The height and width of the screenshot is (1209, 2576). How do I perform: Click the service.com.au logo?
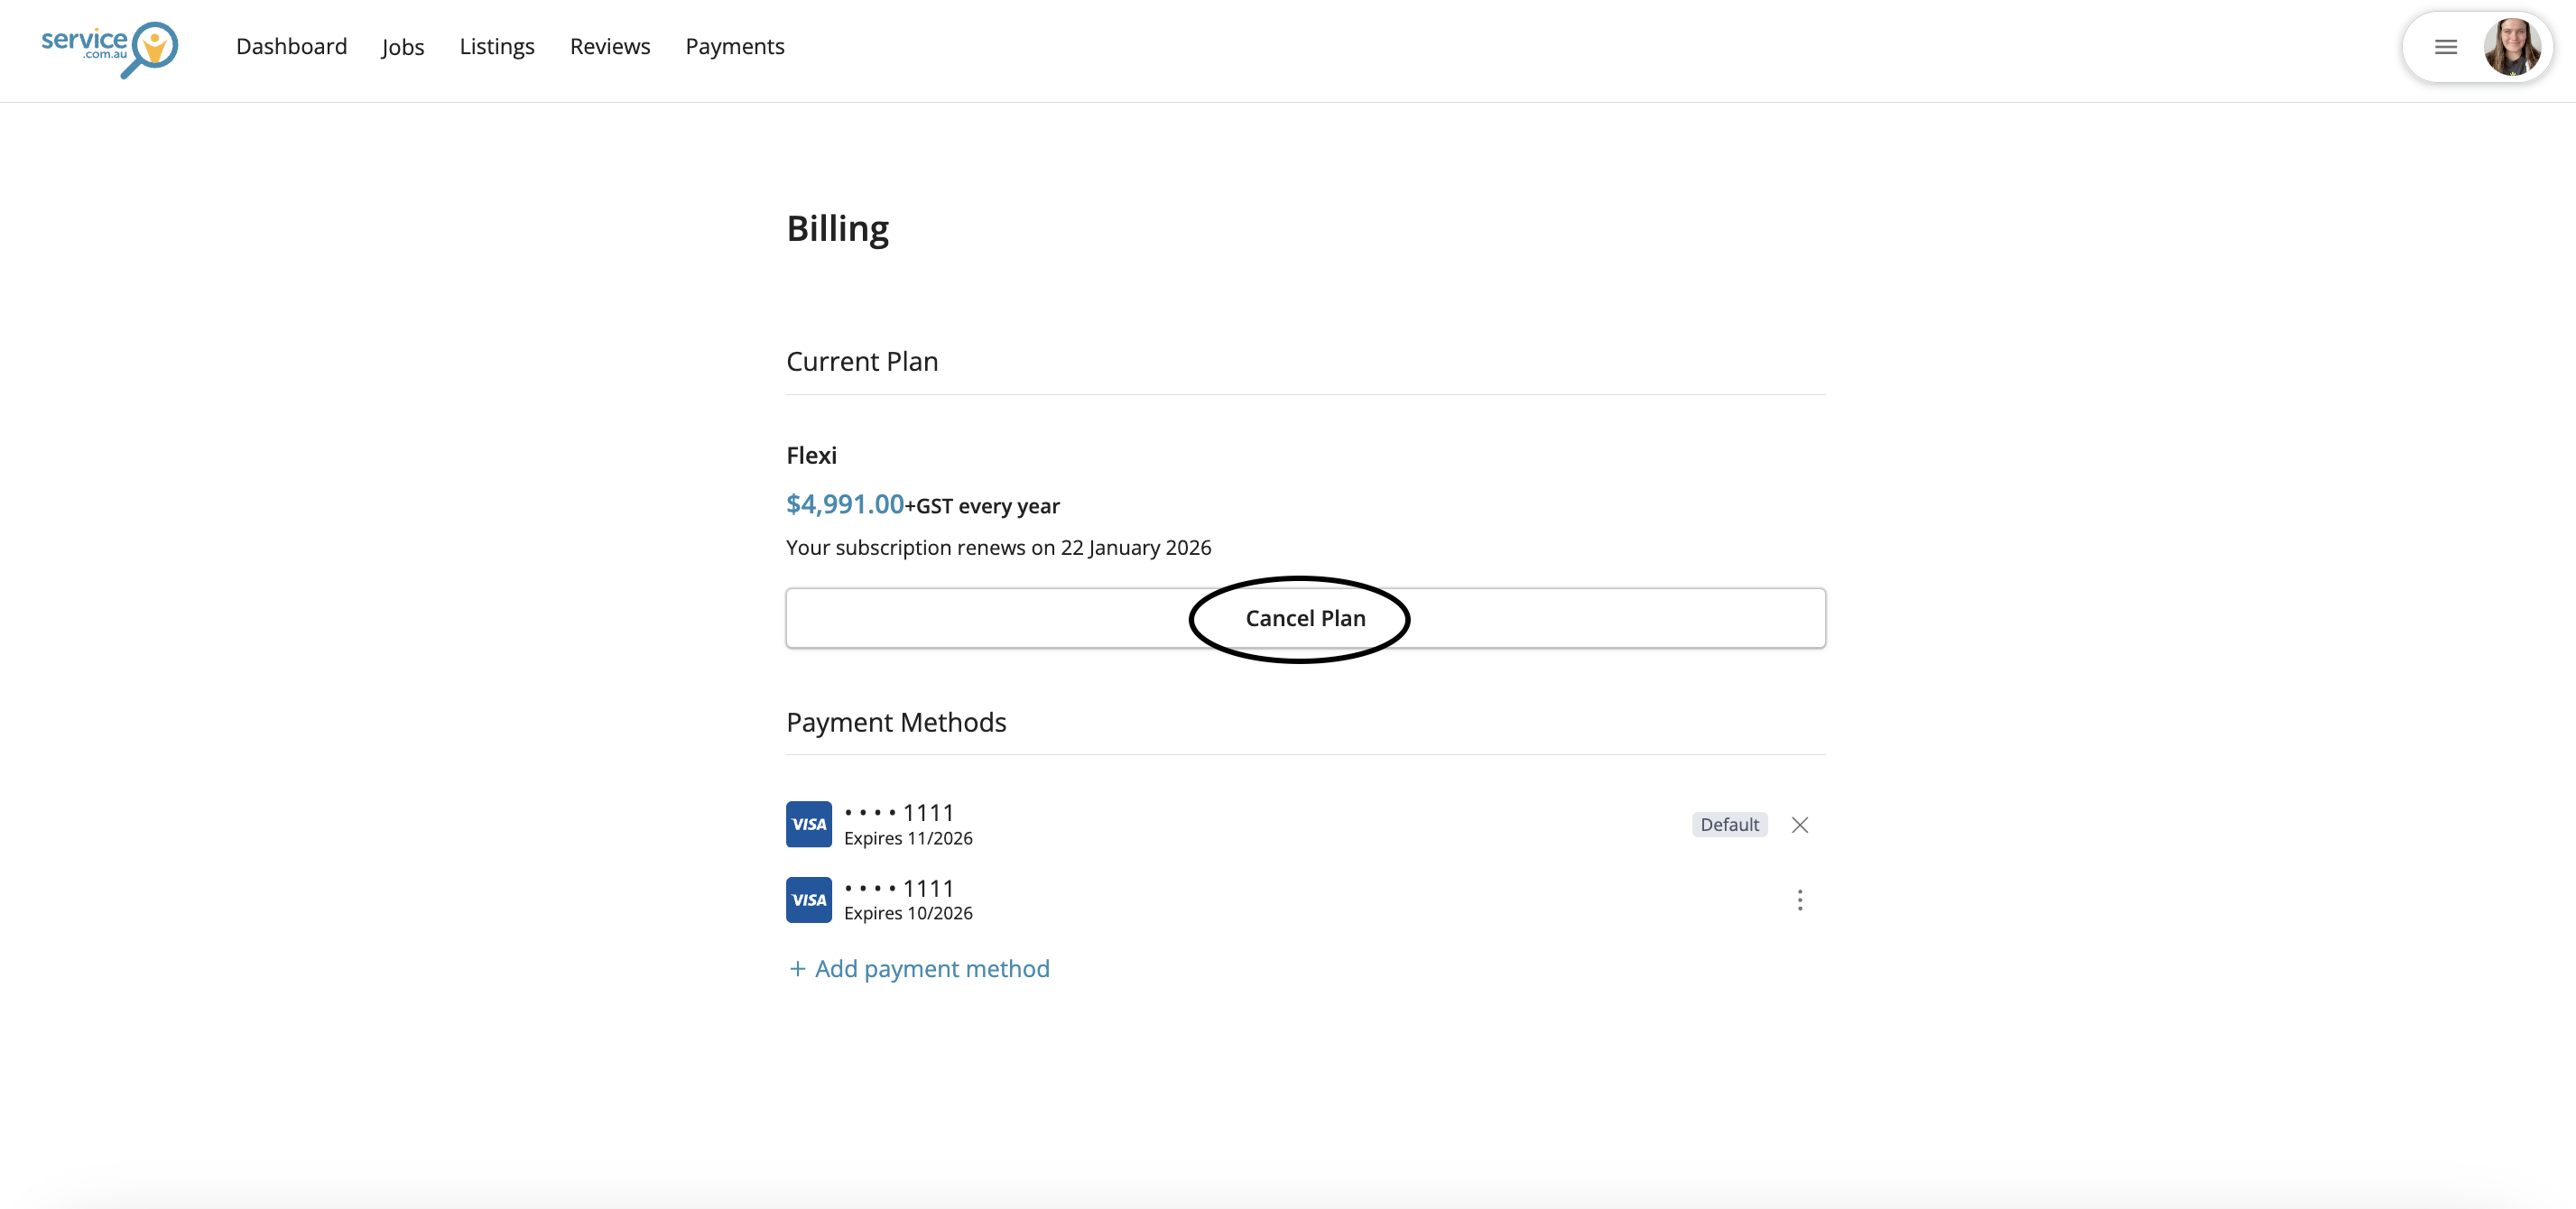coord(109,47)
